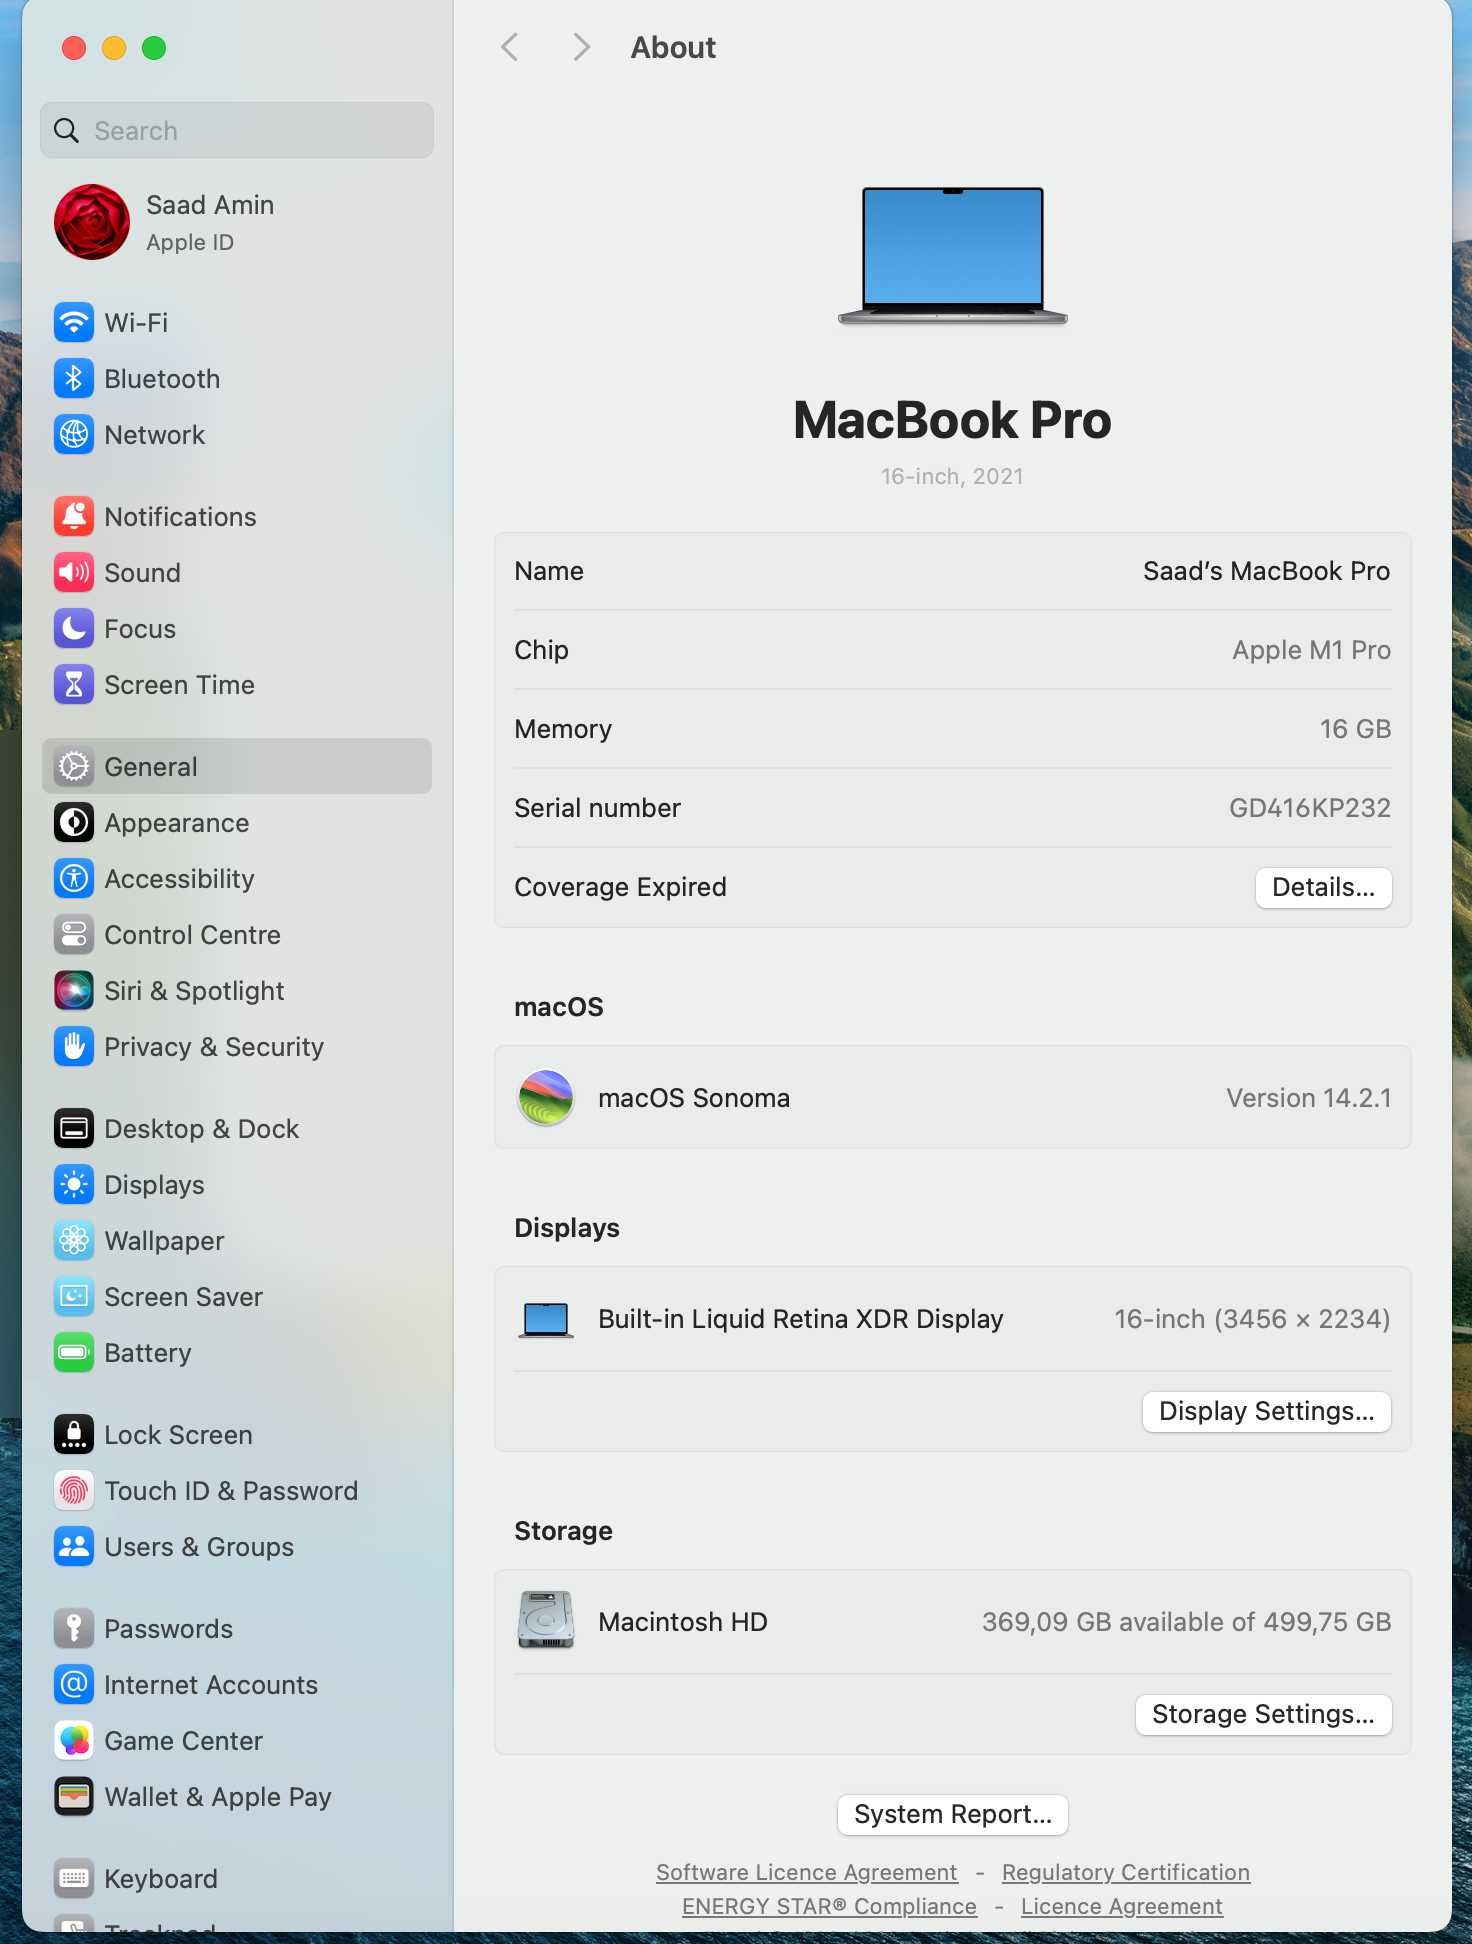Open Users & Groups icon
Viewport: 1472px width, 1944px height.
click(74, 1547)
